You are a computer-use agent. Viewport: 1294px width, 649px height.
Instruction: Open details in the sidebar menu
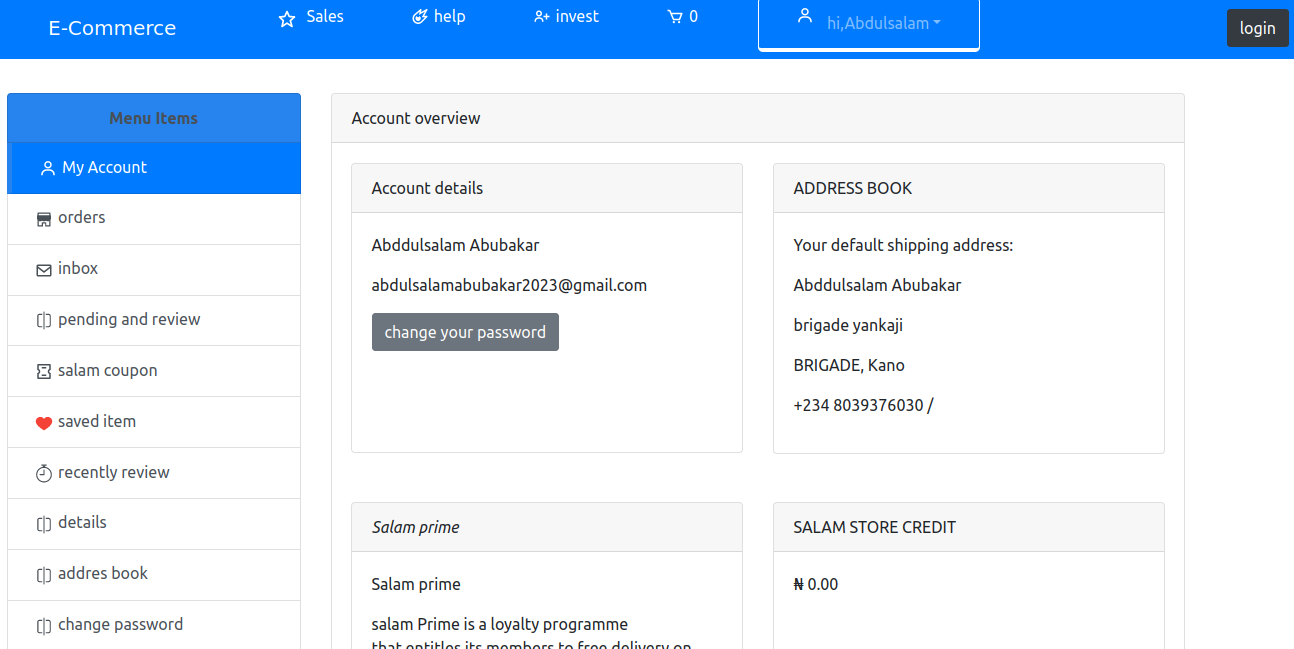(154, 524)
